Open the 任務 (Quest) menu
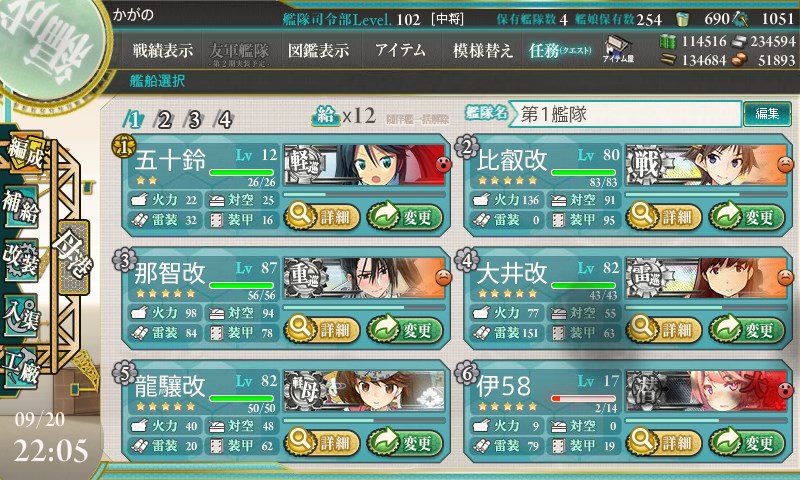The image size is (800, 480). pos(559,50)
